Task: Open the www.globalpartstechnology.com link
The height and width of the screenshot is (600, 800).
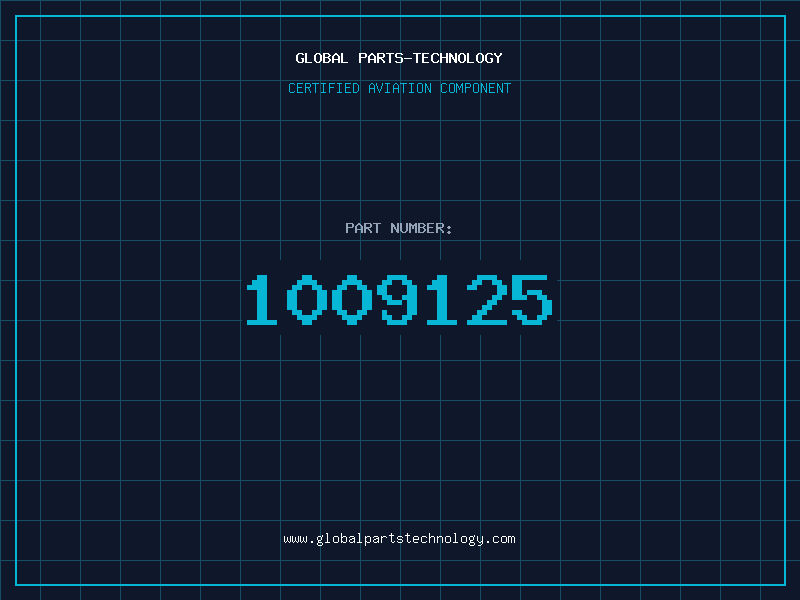Action: (x=399, y=539)
